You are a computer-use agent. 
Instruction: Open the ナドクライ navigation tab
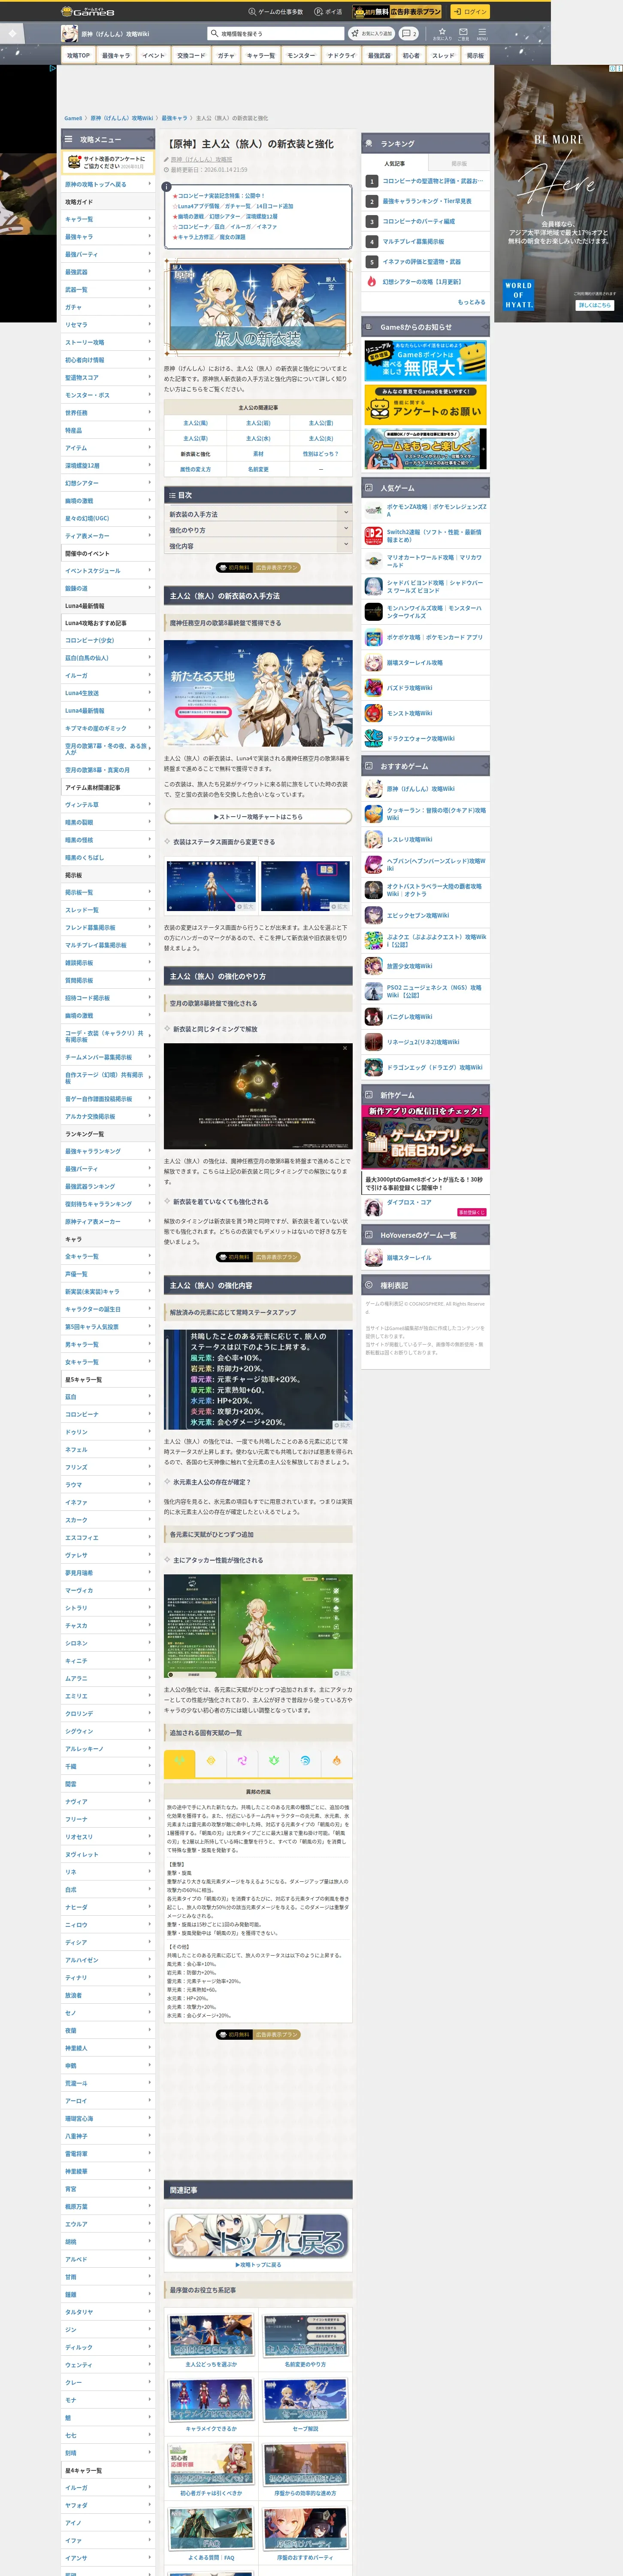341,56
